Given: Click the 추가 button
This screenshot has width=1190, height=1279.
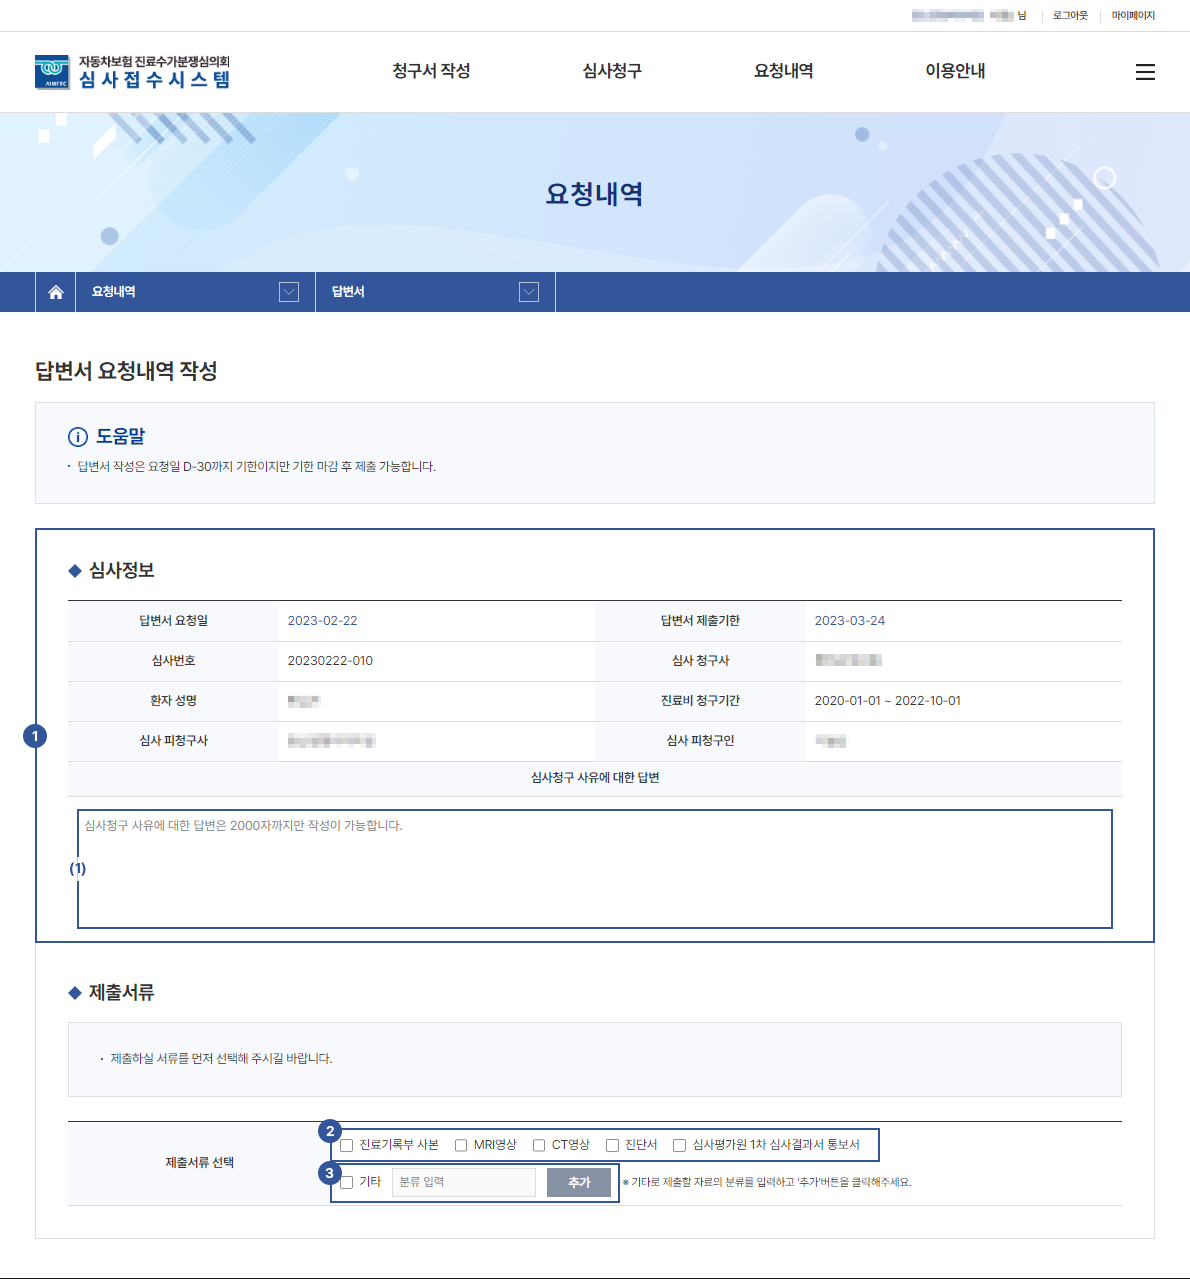Looking at the screenshot, I should tap(579, 1182).
